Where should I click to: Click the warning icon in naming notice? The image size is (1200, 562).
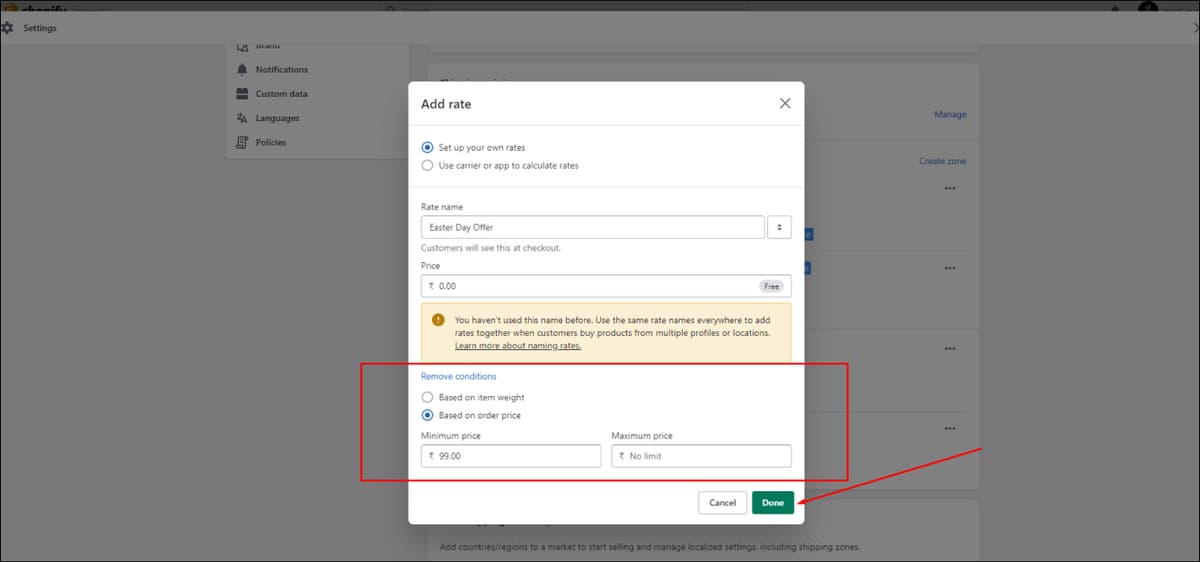pyautogui.click(x=438, y=320)
